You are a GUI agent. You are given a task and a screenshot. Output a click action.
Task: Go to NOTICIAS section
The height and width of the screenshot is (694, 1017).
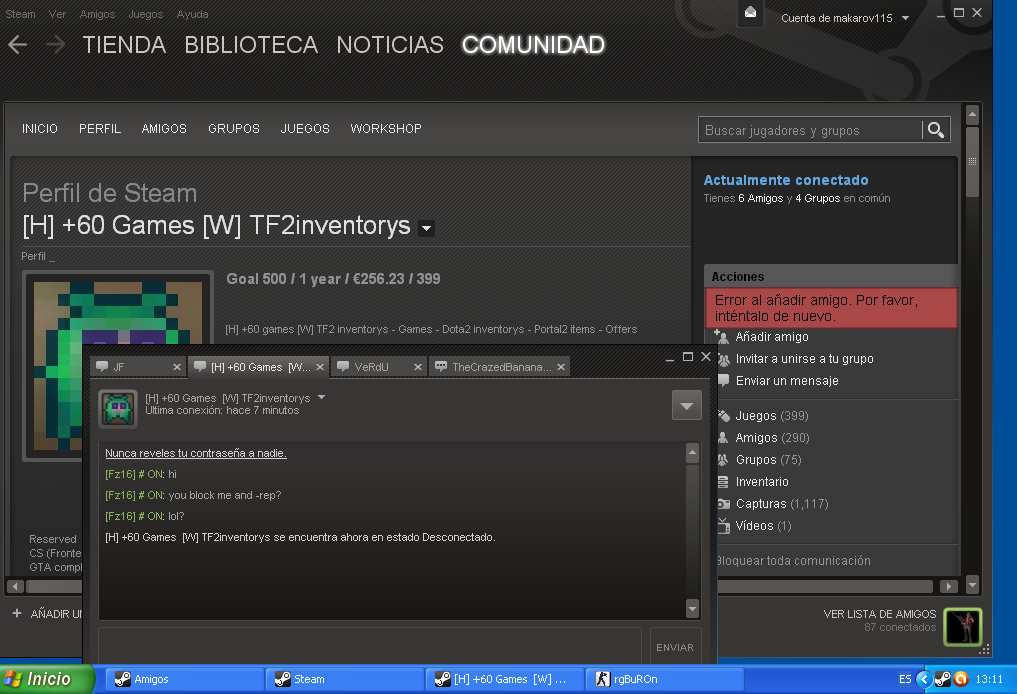tap(390, 45)
